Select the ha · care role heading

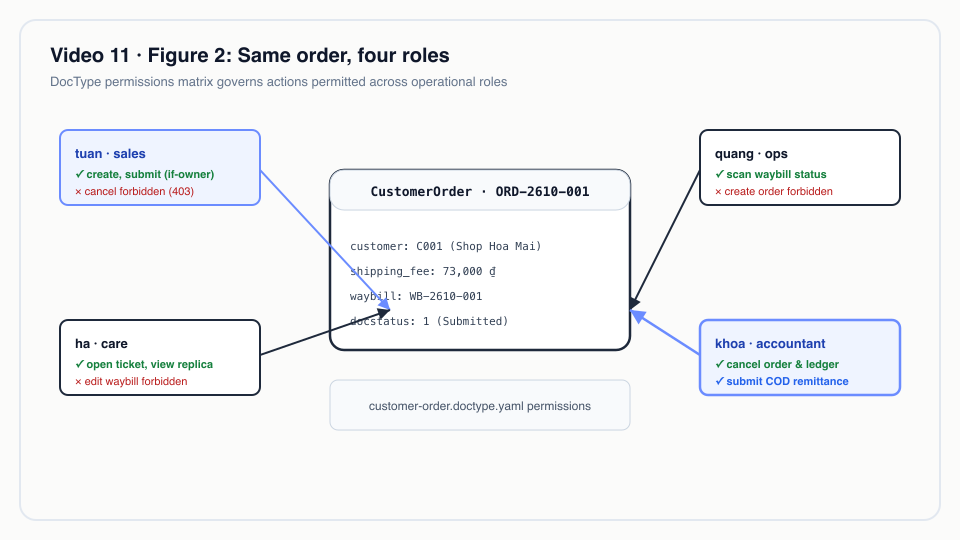101,343
